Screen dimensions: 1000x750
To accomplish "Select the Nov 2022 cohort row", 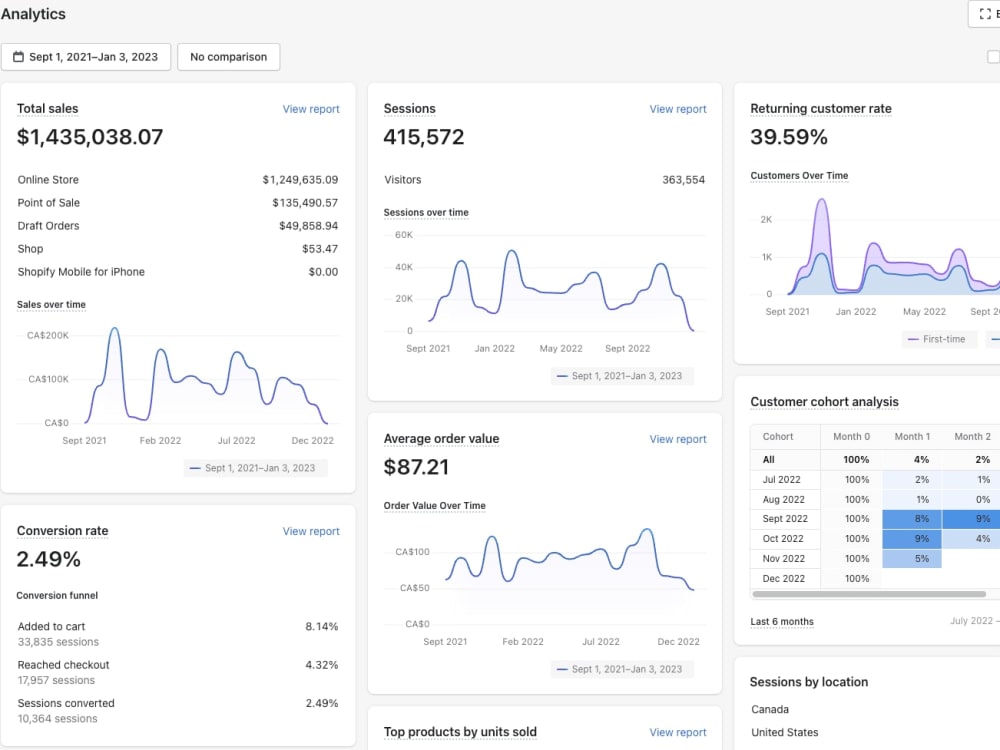I will point(875,559).
